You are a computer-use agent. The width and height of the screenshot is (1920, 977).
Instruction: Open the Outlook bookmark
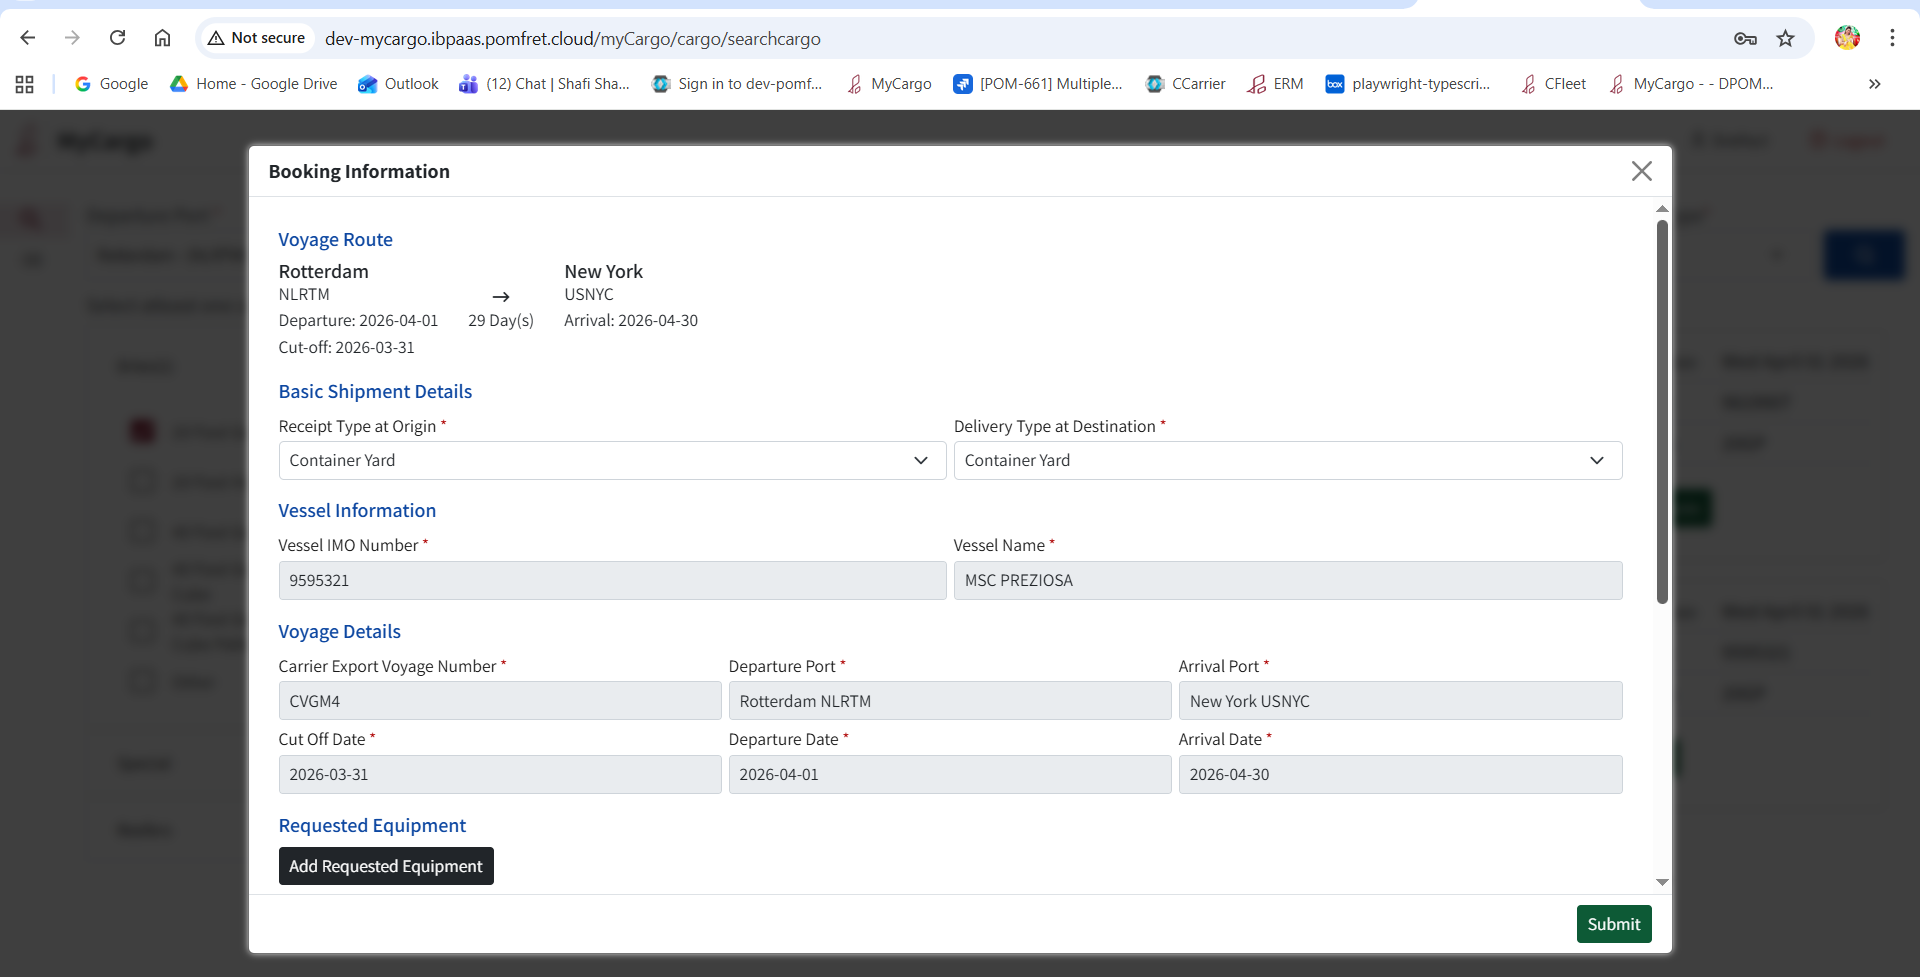[x=399, y=84]
